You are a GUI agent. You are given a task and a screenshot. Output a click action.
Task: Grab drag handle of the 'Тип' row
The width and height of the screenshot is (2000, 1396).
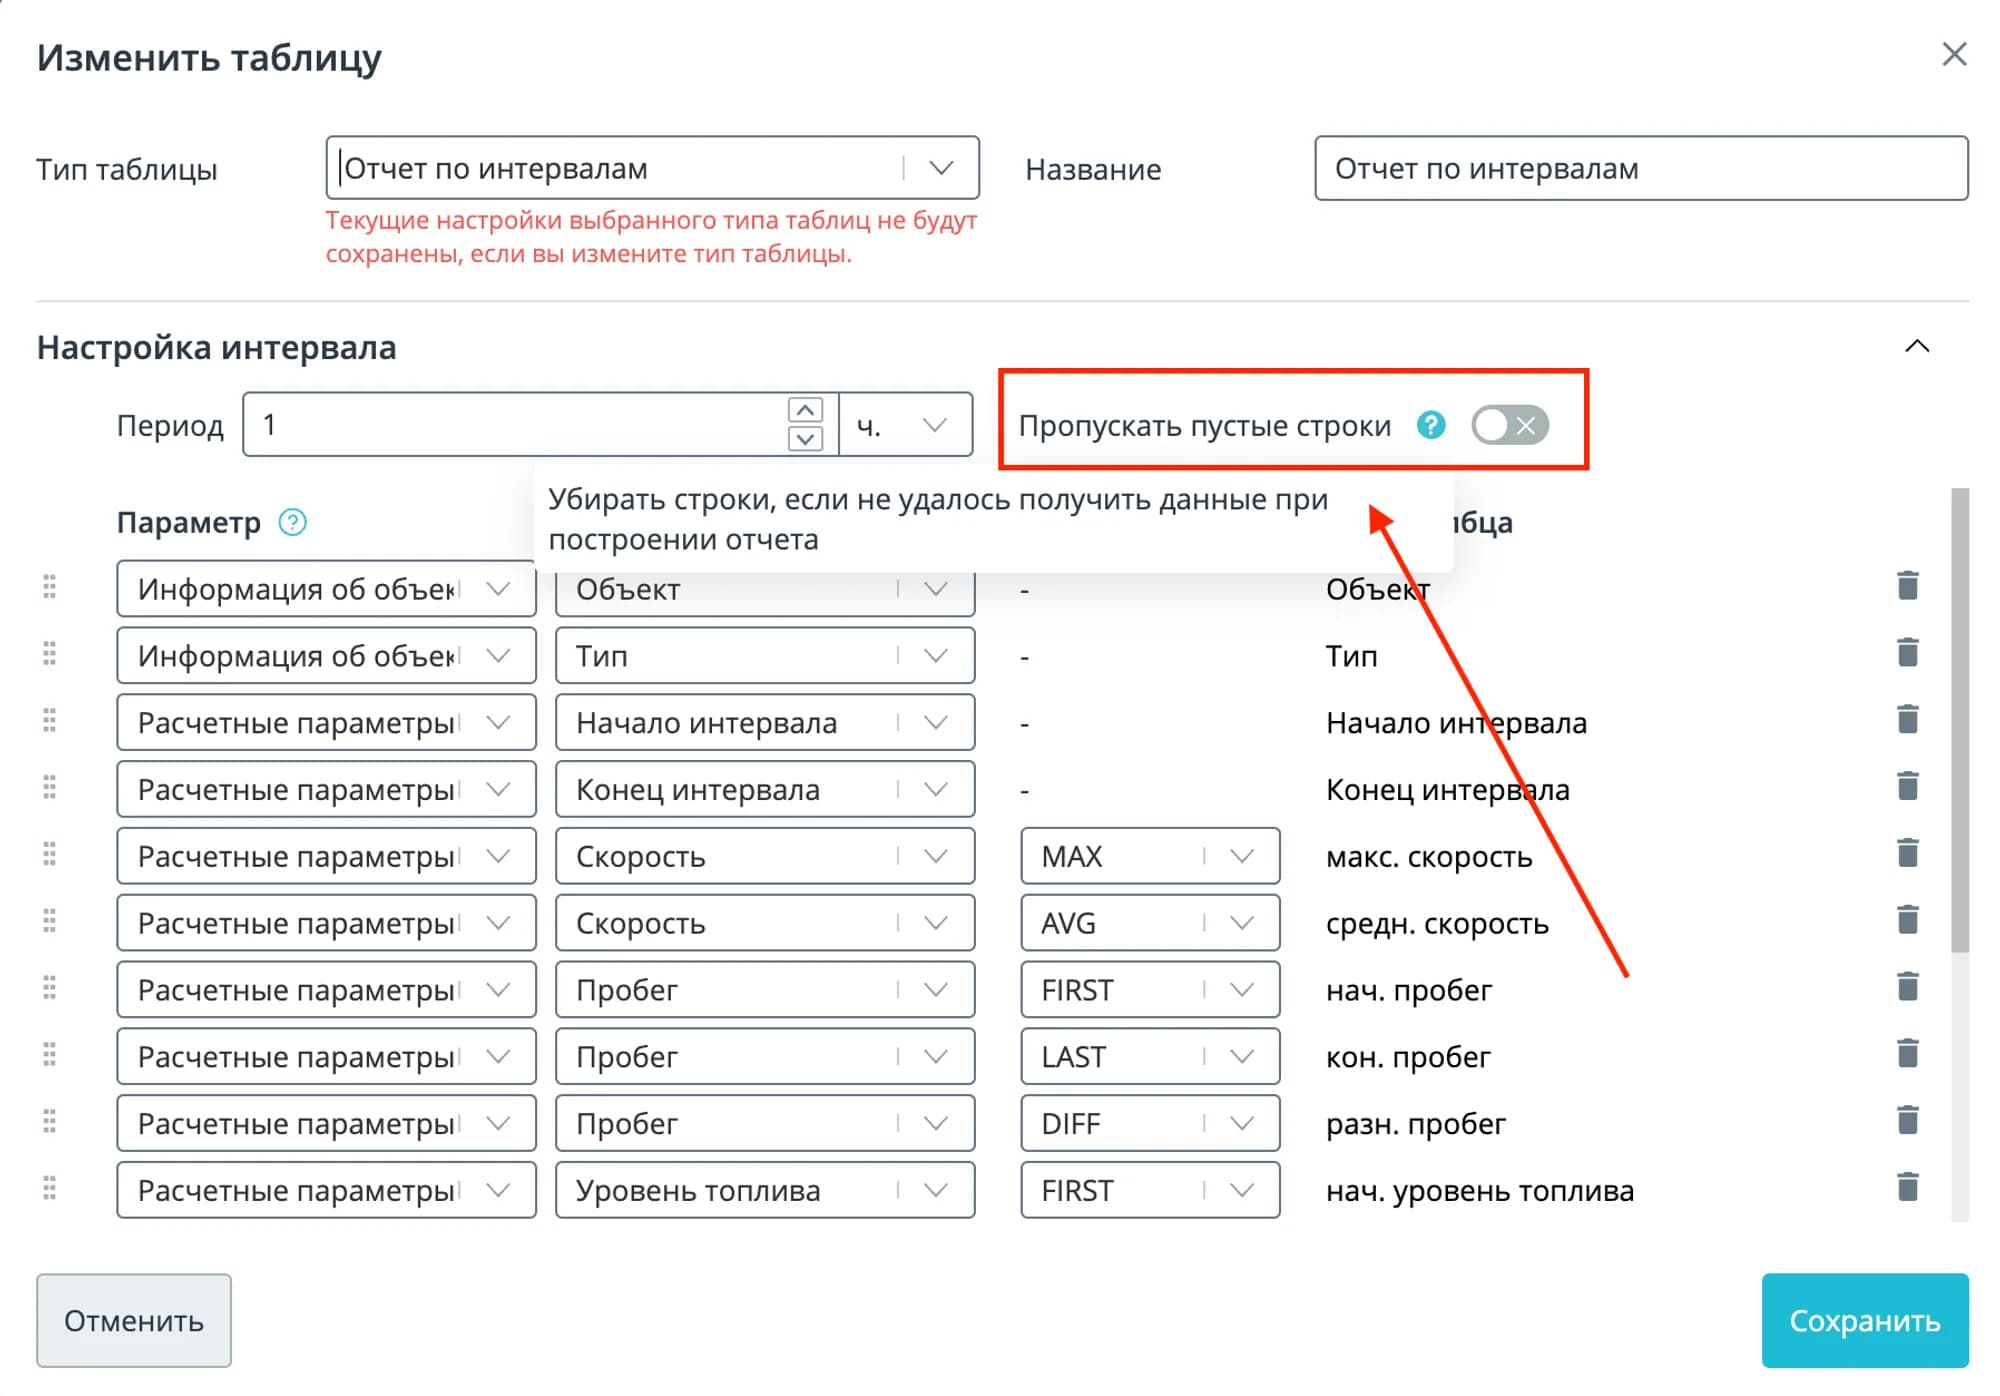tap(49, 654)
